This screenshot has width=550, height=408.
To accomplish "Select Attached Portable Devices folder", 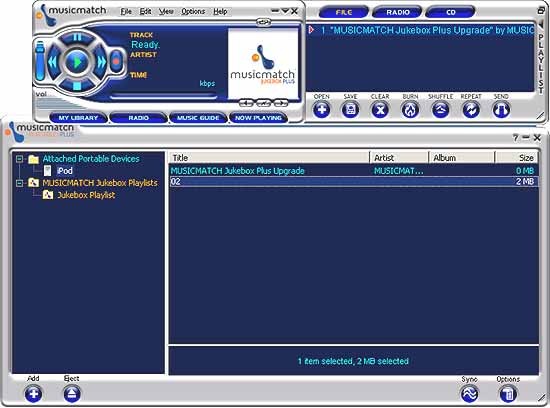I will (x=91, y=159).
